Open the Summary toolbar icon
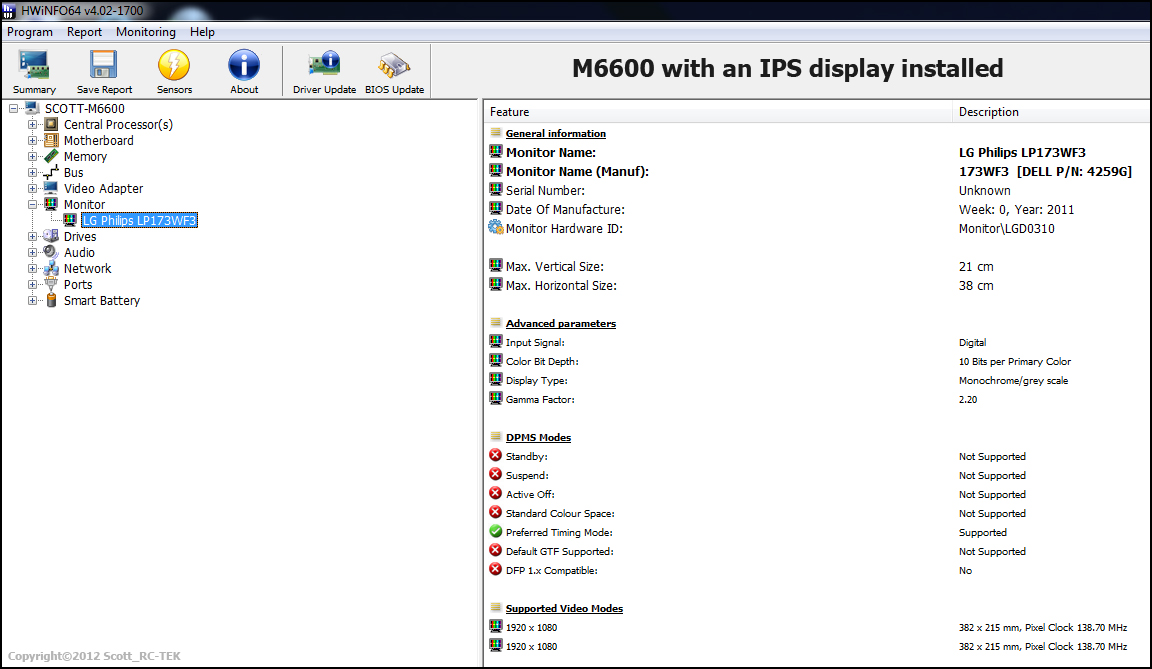 pos(34,65)
